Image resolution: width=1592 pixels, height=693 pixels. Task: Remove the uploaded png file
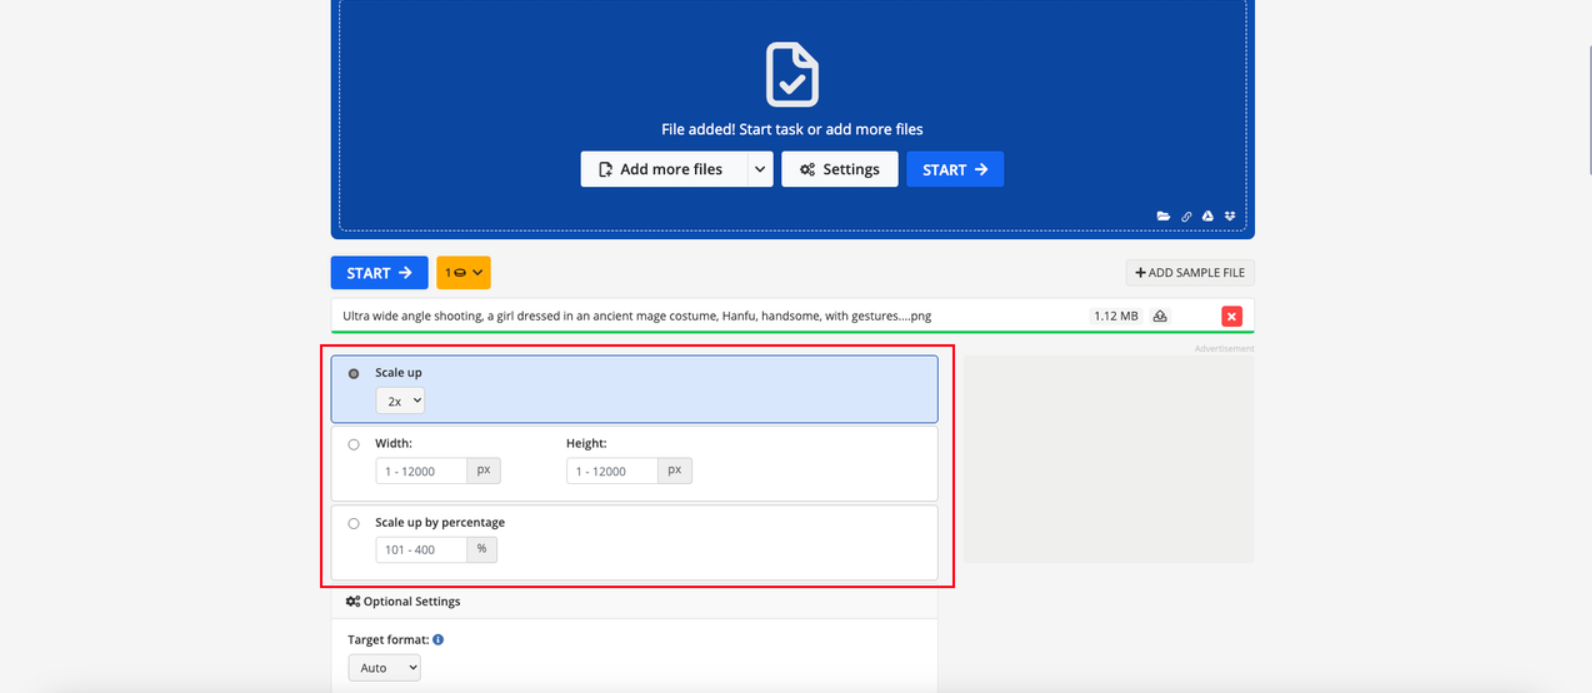pyautogui.click(x=1232, y=316)
